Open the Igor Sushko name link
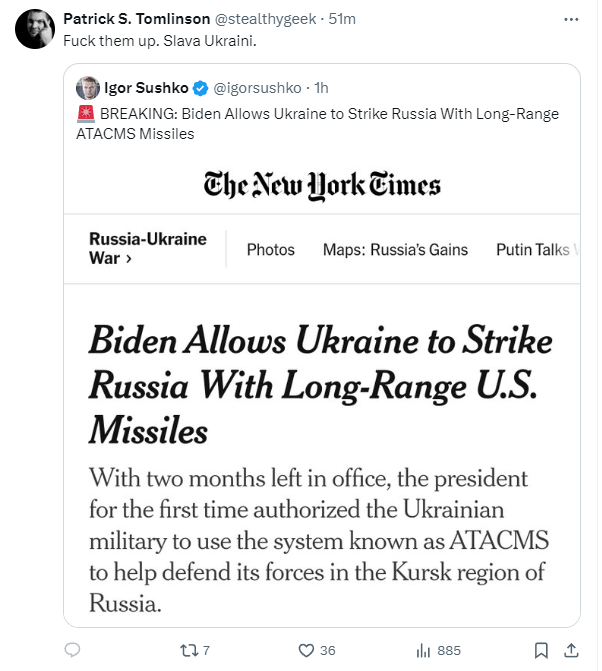Viewport: 602px width, 671px height. (146, 88)
